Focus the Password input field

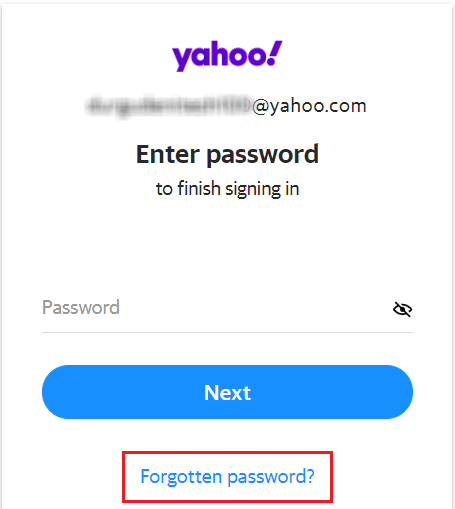coord(227,308)
